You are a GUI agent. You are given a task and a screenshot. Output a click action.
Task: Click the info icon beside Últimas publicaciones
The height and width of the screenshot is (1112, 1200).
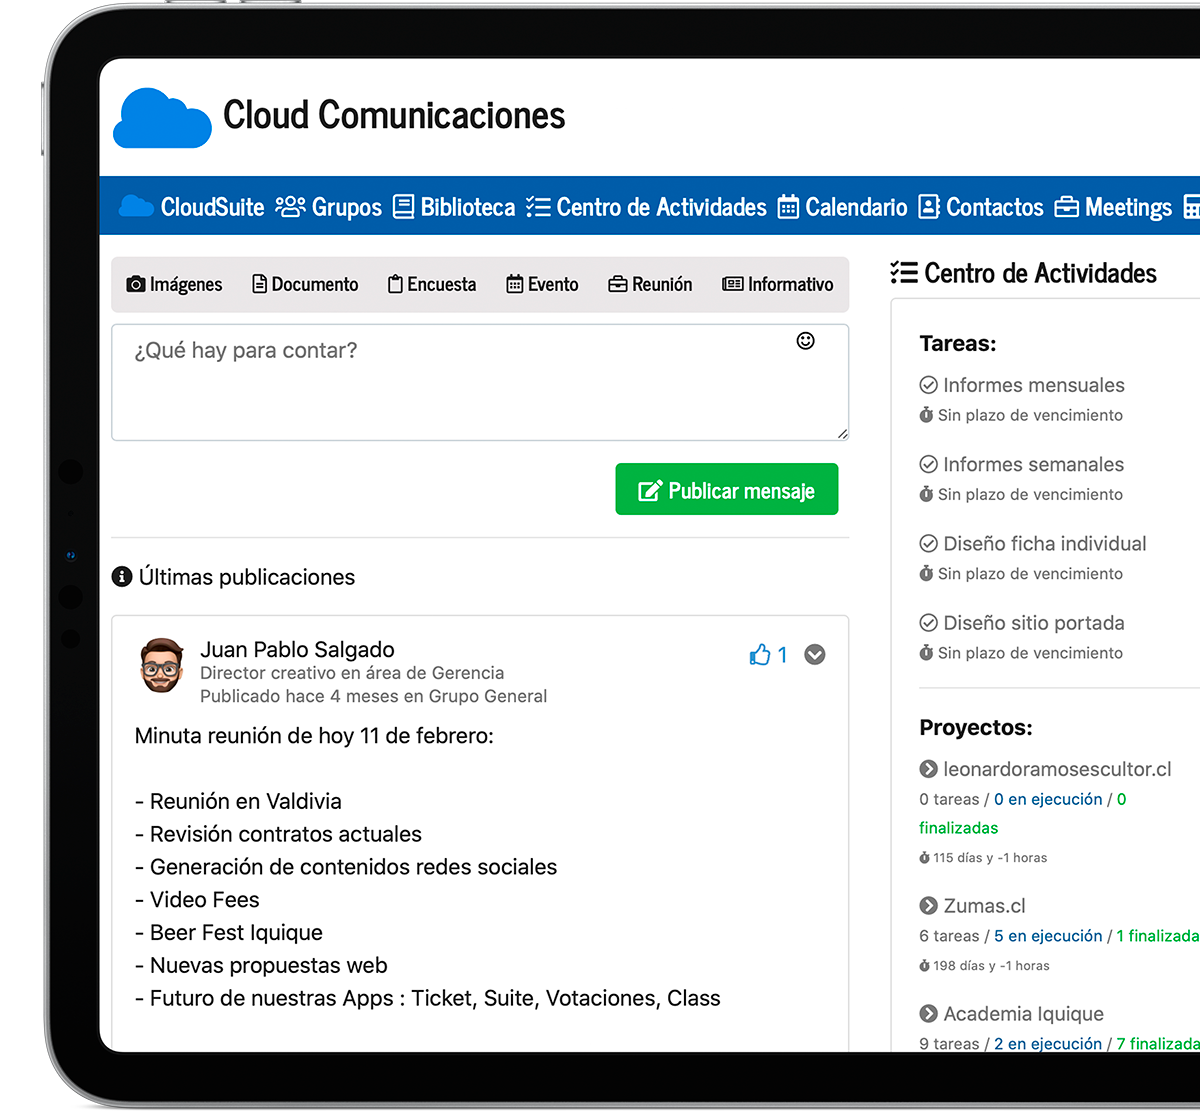coord(122,577)
